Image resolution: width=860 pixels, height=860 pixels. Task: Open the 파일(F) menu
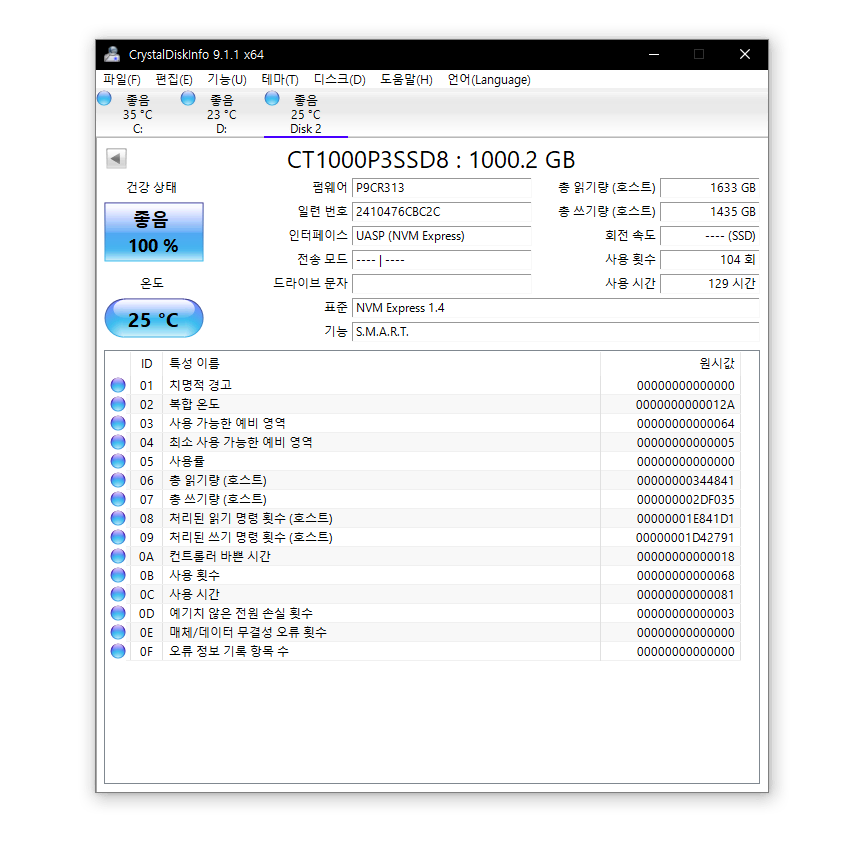coord(122,80)
